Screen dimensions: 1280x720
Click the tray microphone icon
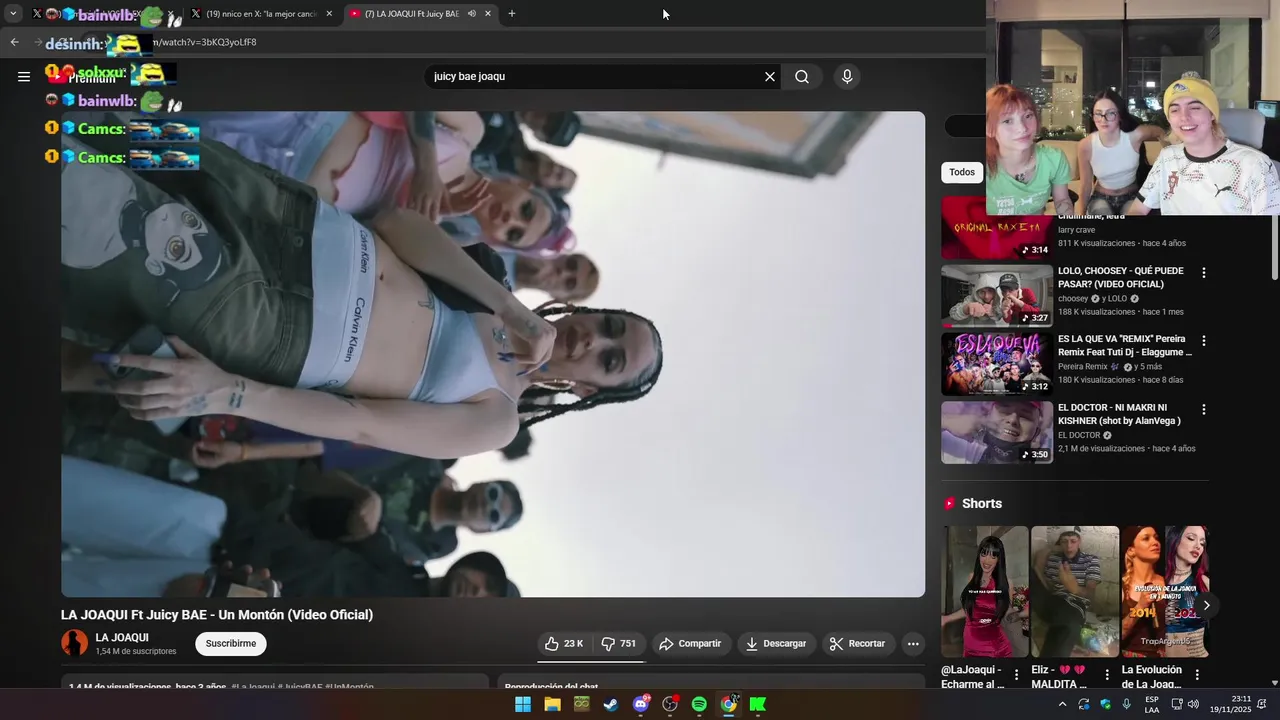click(x=1127, y=704)
